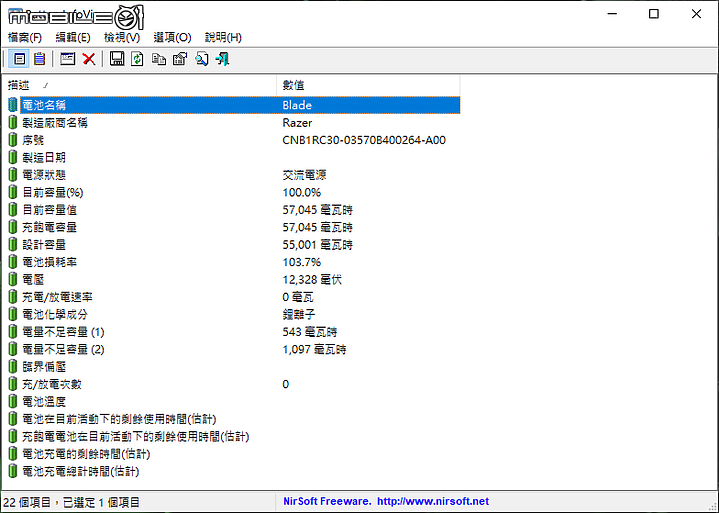Save selected items with floppy disk icon
Image resolution: width=719 pixels, height=513 pixels.
(x=117, y=59)
